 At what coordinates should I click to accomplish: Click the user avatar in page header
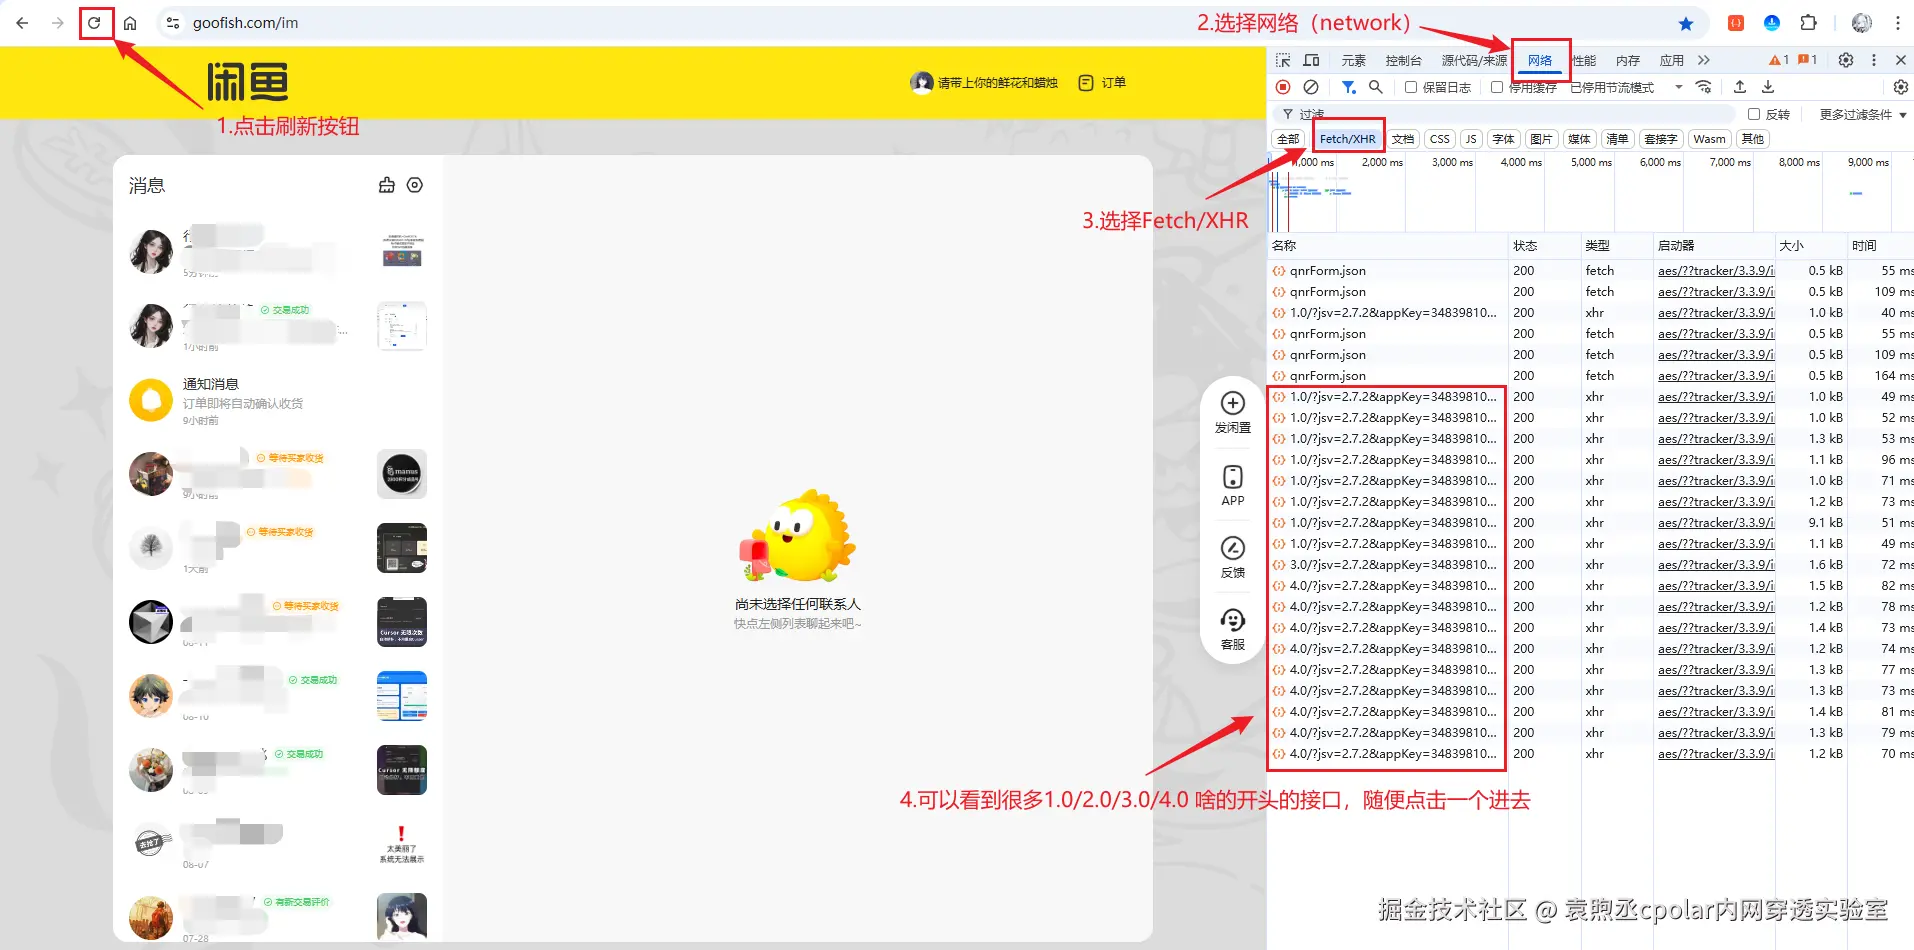921,82
